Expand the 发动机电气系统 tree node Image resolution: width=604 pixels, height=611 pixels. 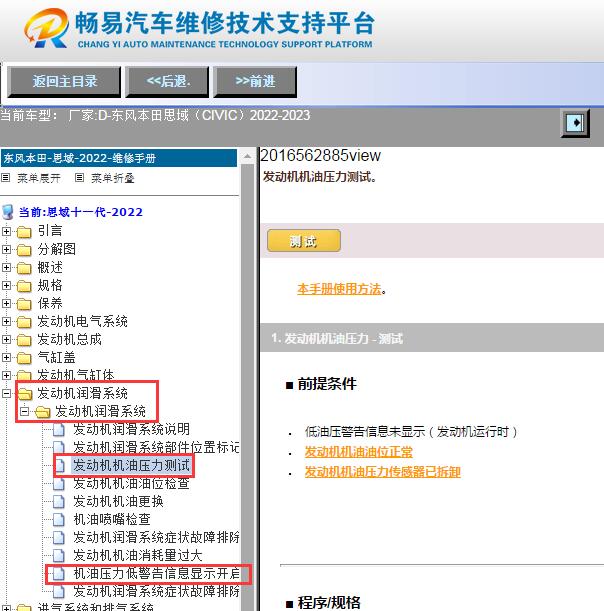(x=6, y=321)
